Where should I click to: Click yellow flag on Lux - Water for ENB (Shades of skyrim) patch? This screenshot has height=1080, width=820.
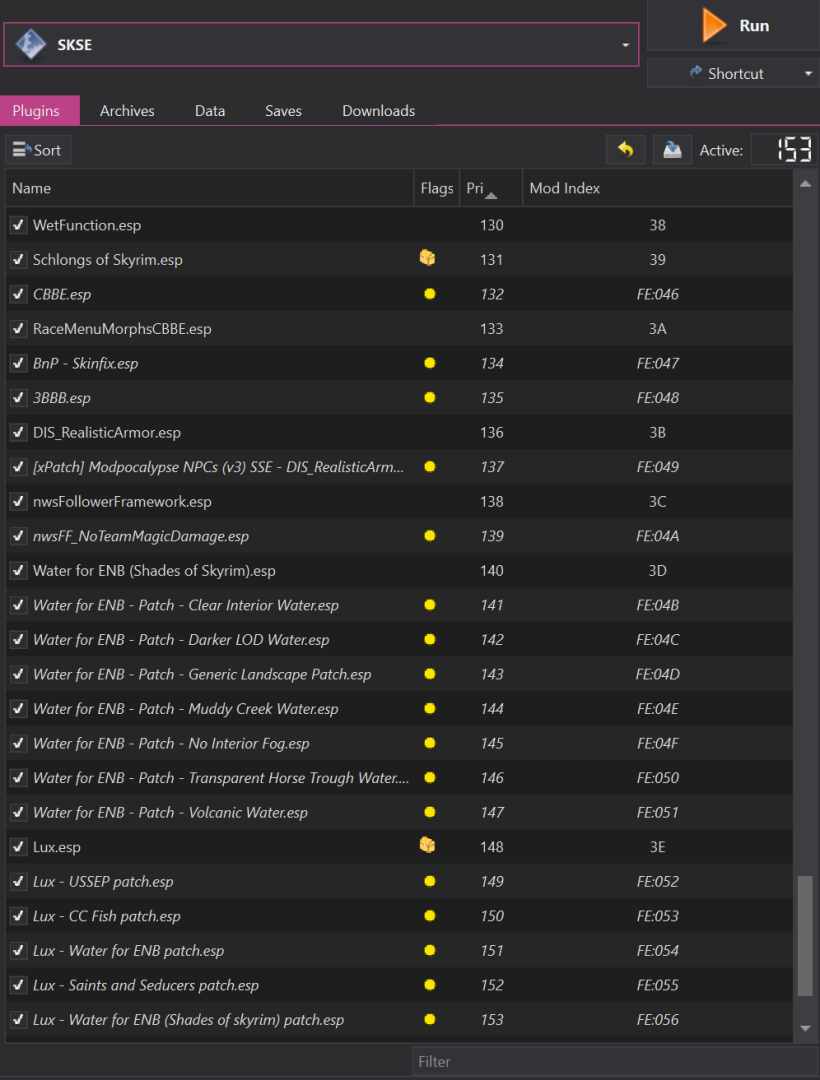(x=430, y=1019)
